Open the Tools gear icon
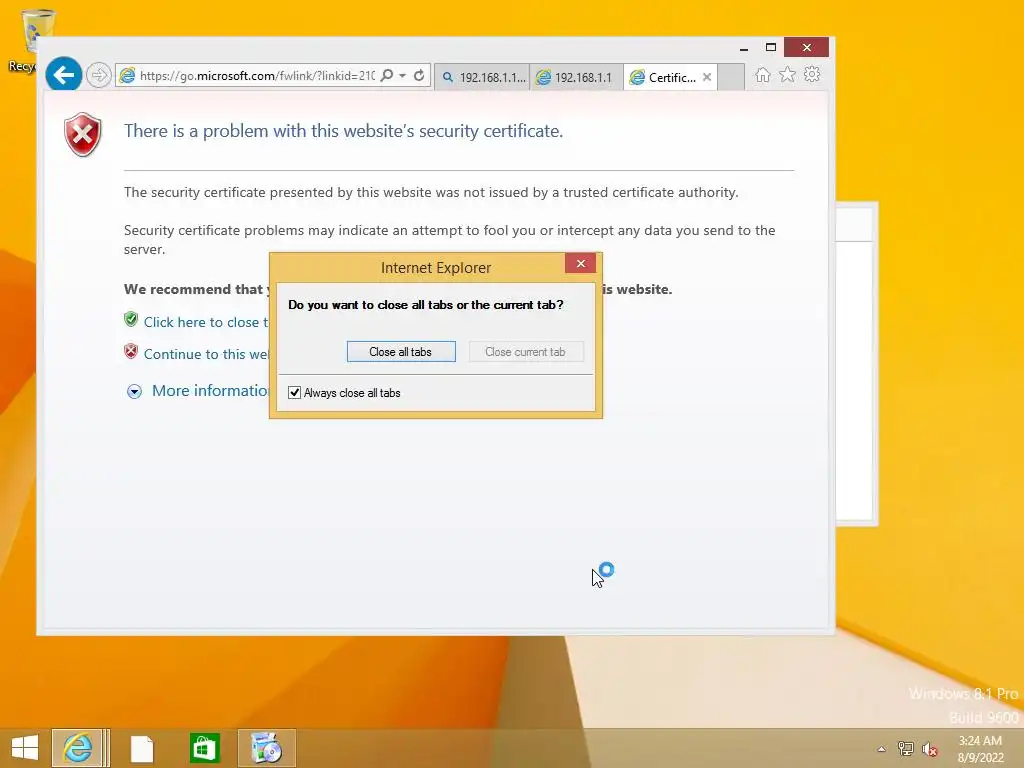Image resolution: width=1024 pixels, height=768 pixels. [812, 74]
